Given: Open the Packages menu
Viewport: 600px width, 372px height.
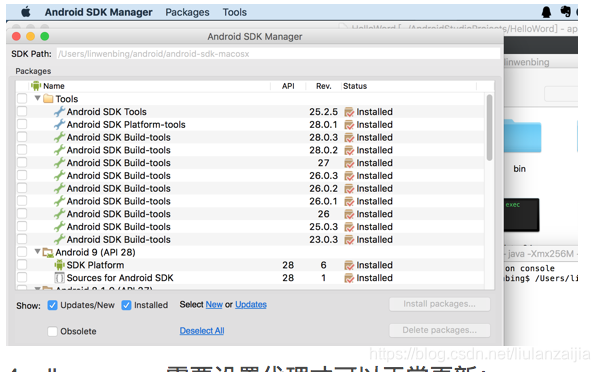Looking at the screenshot, I should pos(187,12).
